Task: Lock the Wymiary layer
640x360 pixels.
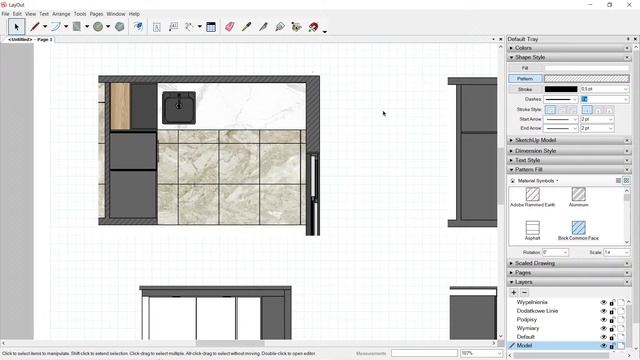Action: pos(612,328)
